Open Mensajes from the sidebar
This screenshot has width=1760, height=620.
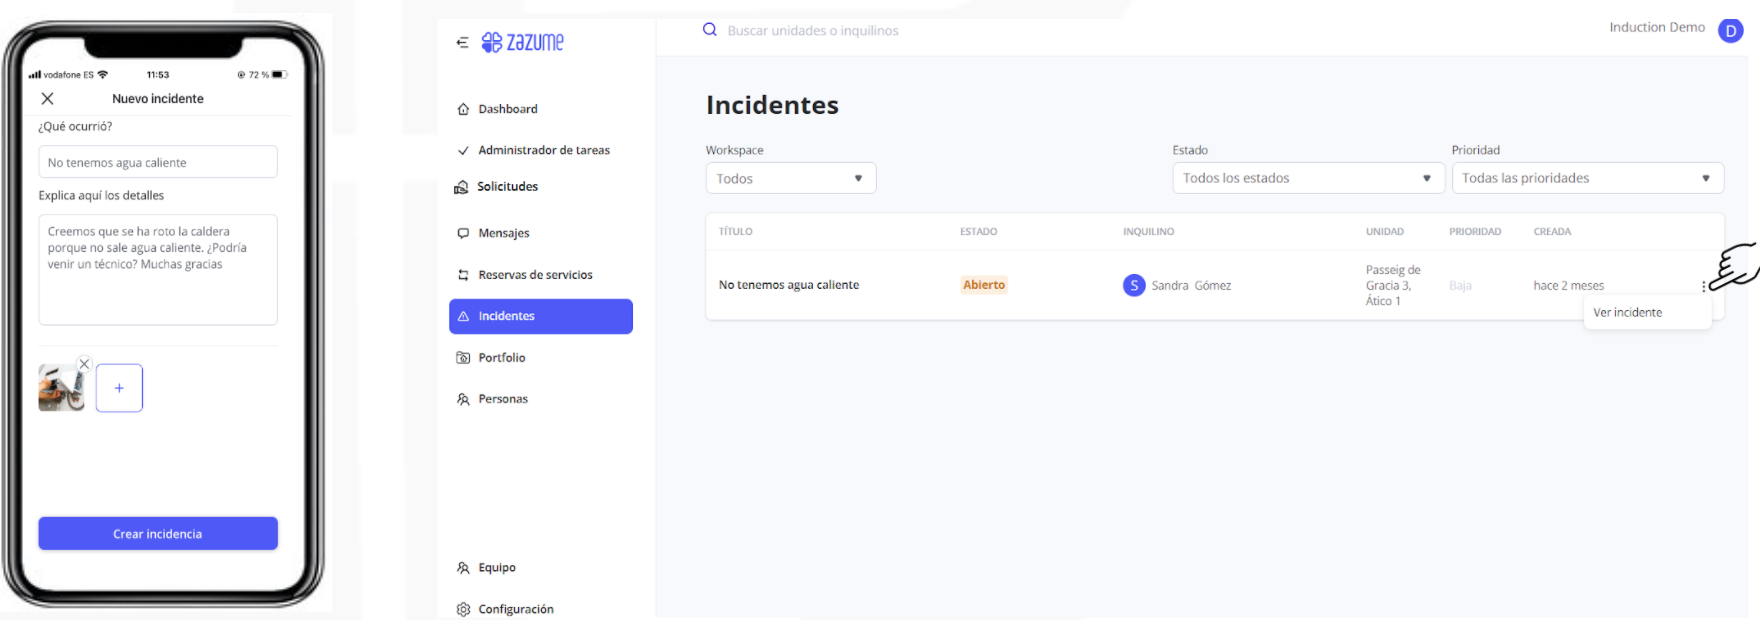(503, 233)
